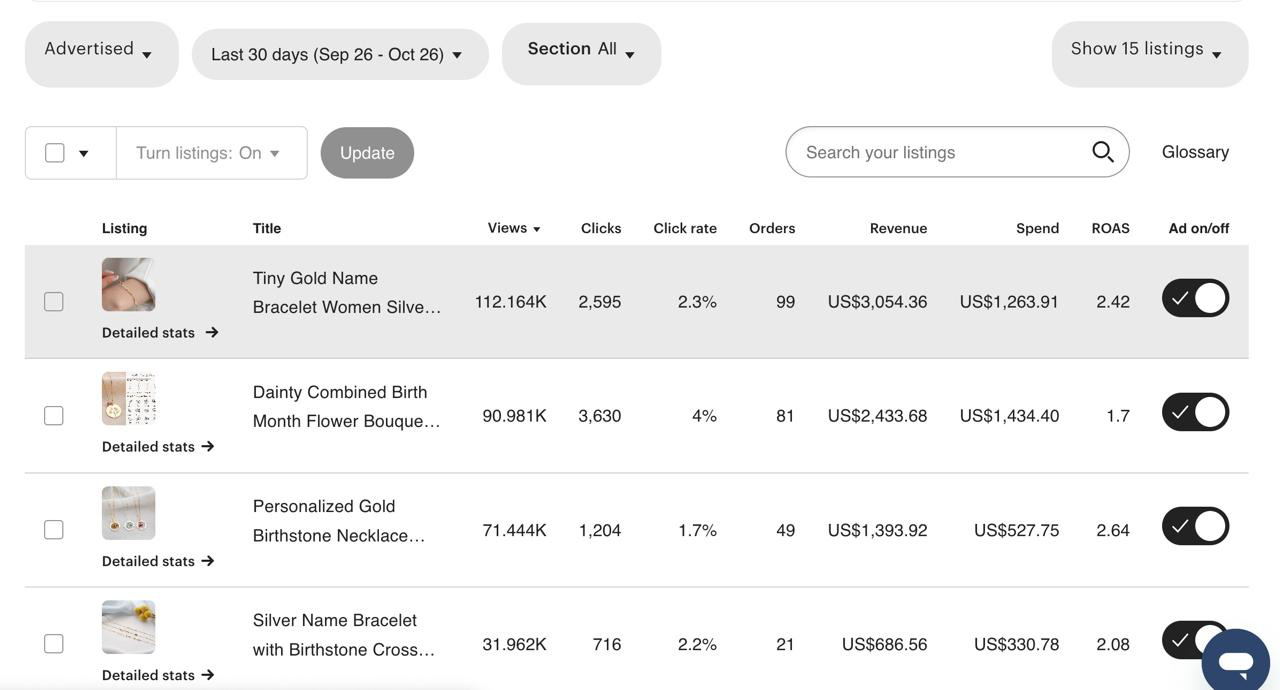Open detailed stats arrow for Birth Month Flower listing
1280x690 pixels.
coord(208,446)
